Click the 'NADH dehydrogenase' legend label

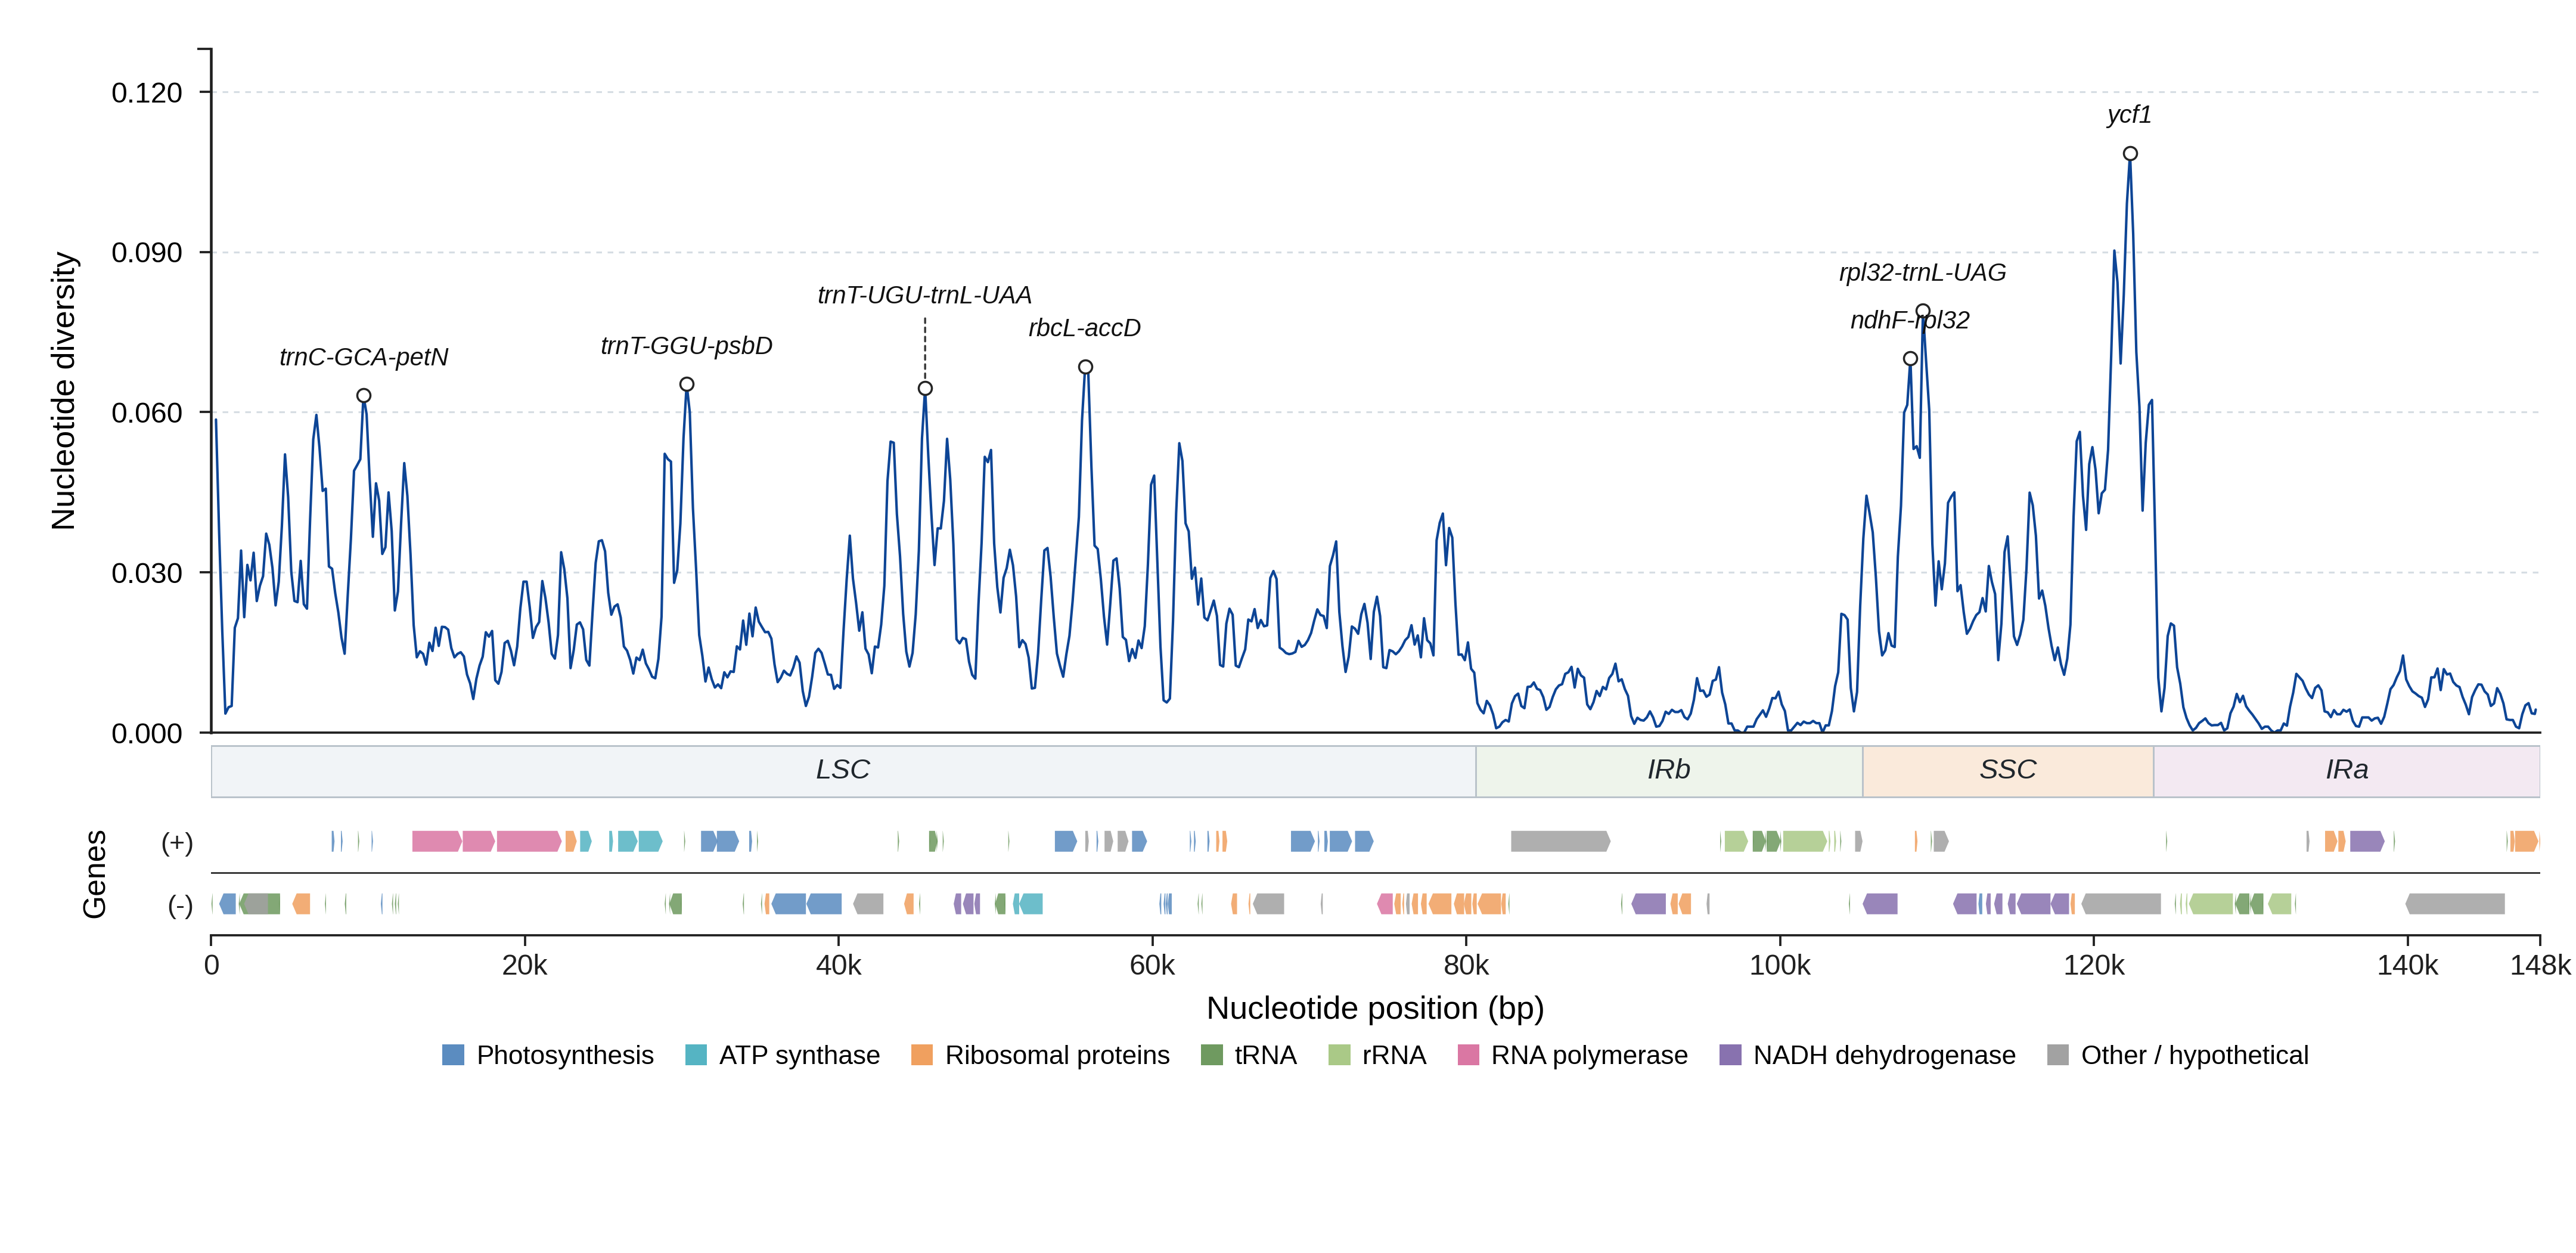[x=1884, y=1055]
